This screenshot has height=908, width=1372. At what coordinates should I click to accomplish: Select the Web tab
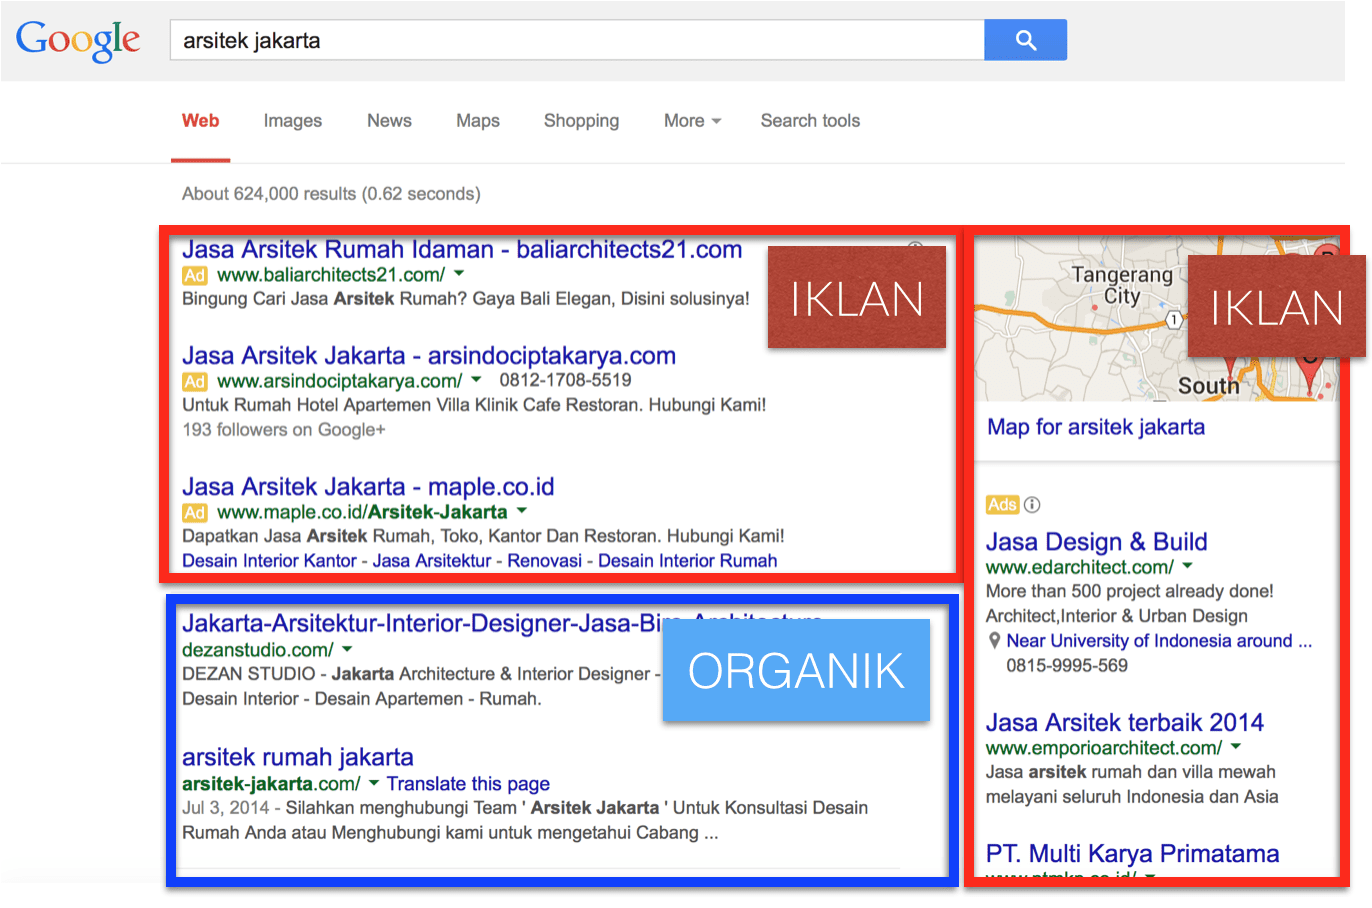coord(200,121)
